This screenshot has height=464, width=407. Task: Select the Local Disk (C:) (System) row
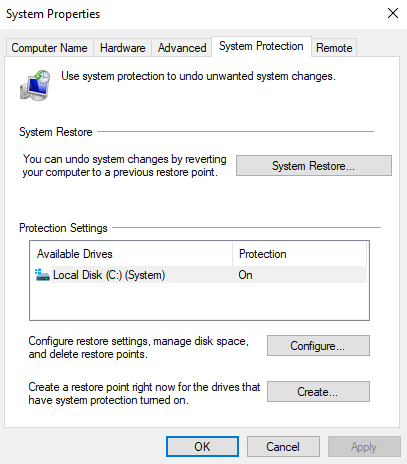200,275
